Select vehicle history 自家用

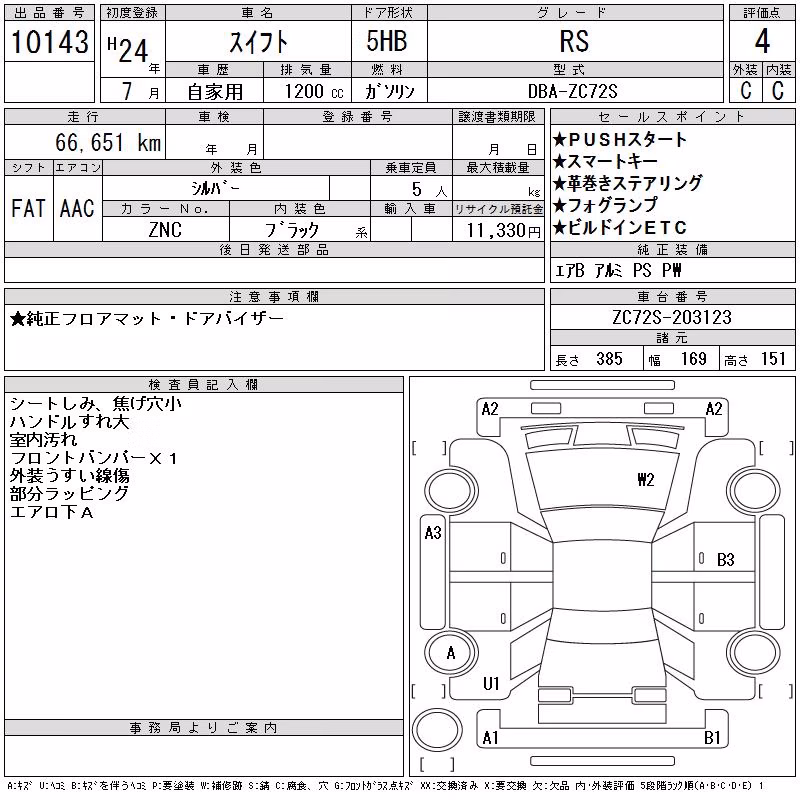pyautogui.click(x=215, y=92)
